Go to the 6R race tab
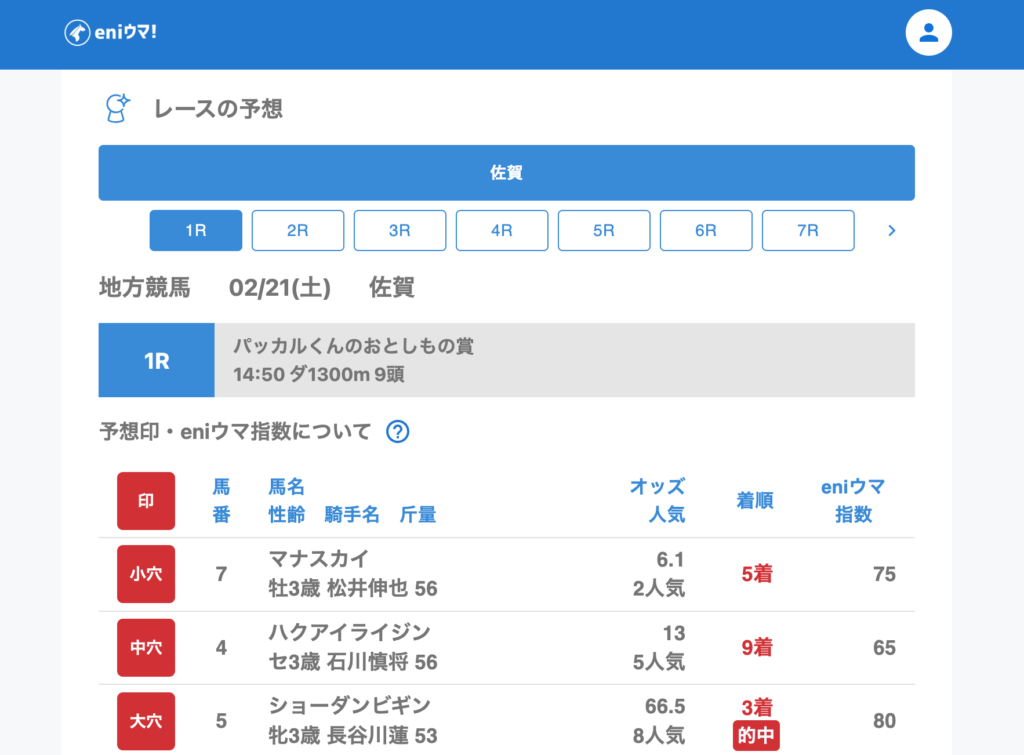Viewport: 1024px width, 755px height. (x=706, y=230)
